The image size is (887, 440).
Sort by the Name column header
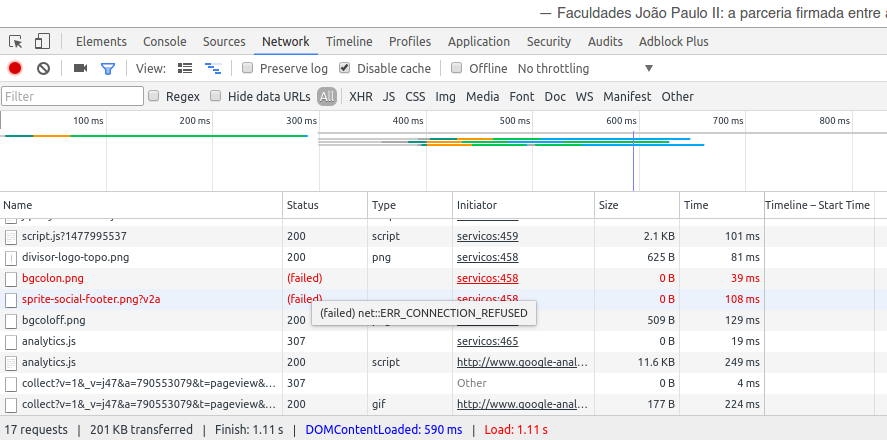[141, 205]
